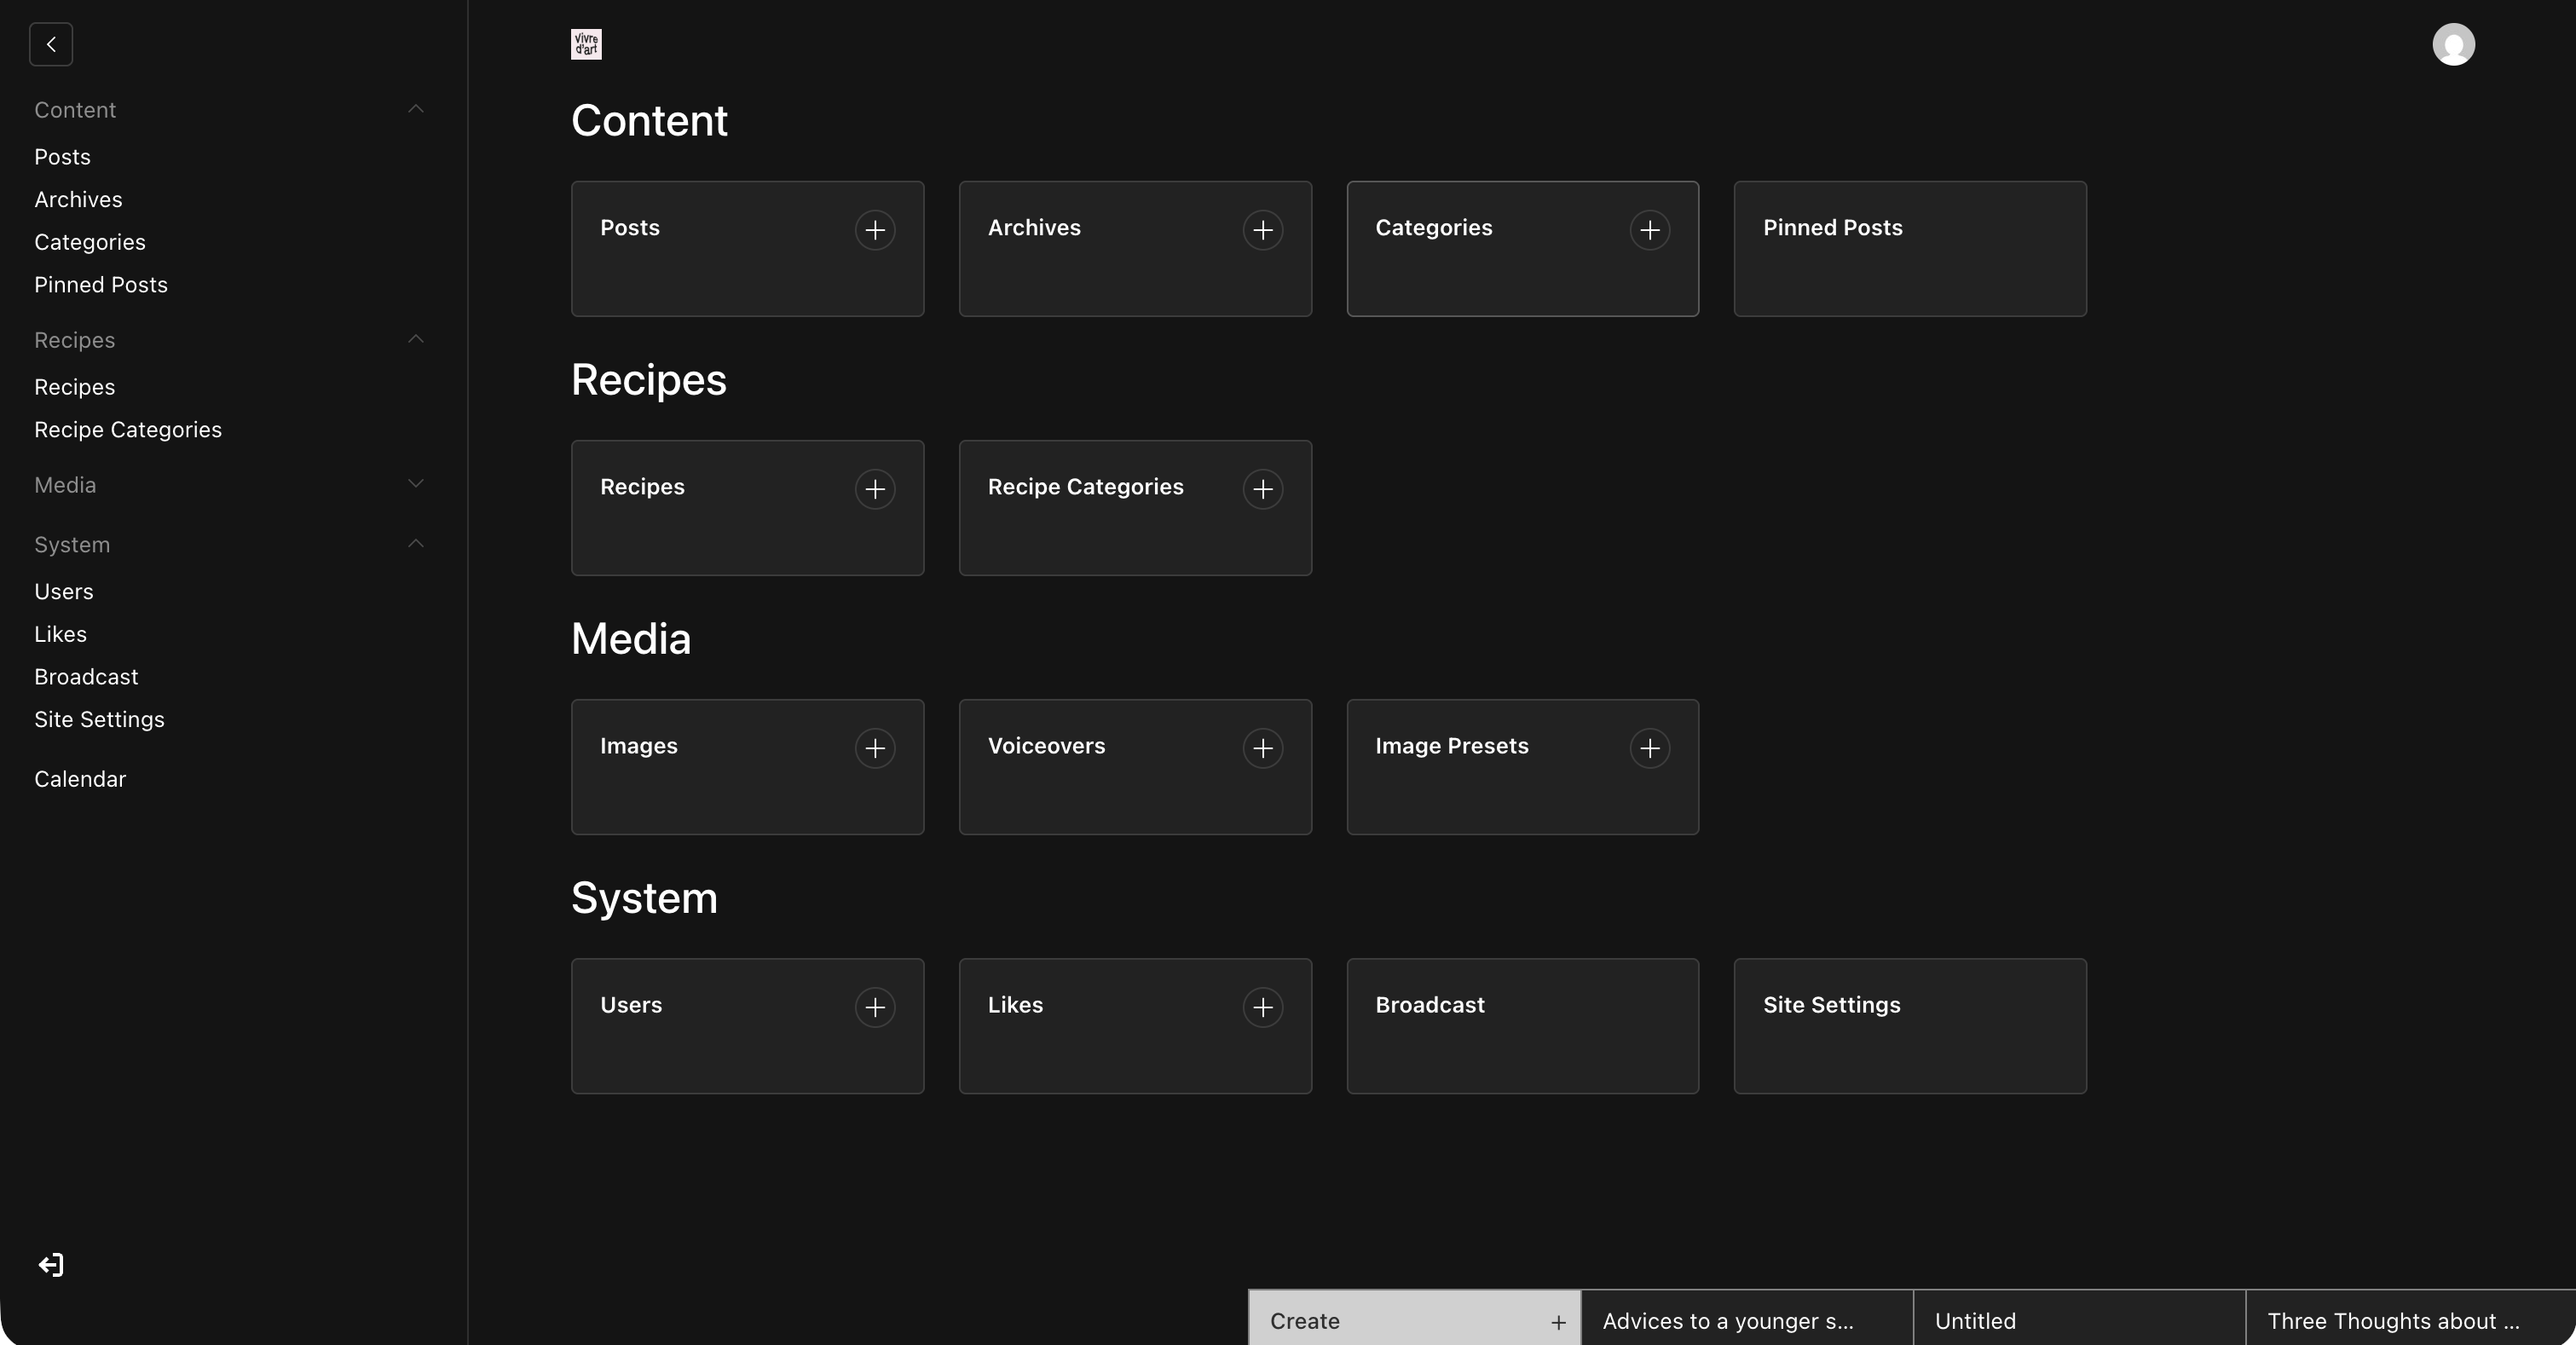Collapse the Recipes sidebar group chevron
The image size is (2576, 1345).
point(416,339)
